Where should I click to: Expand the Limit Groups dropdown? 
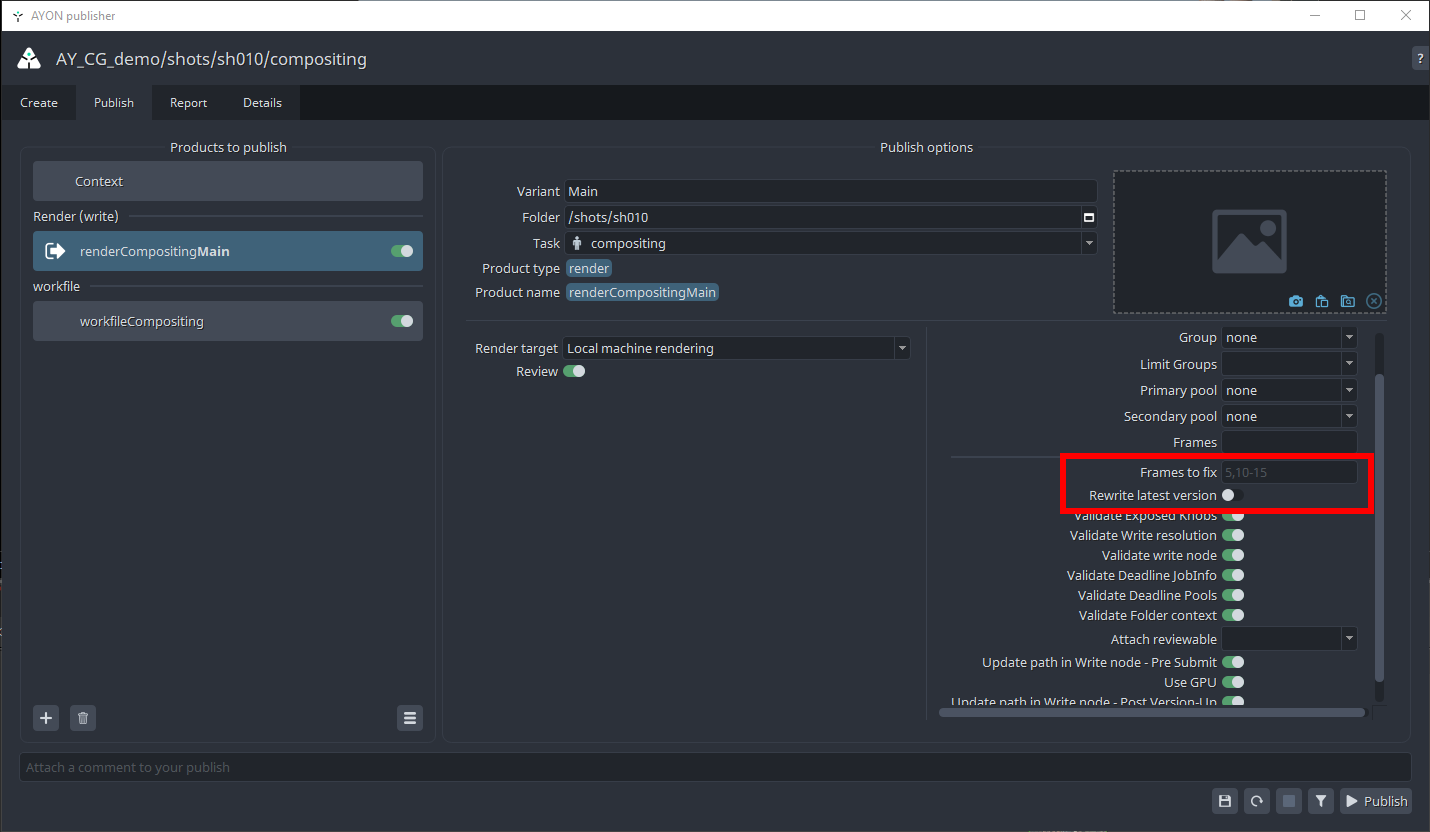click(x=1290, y=364)
